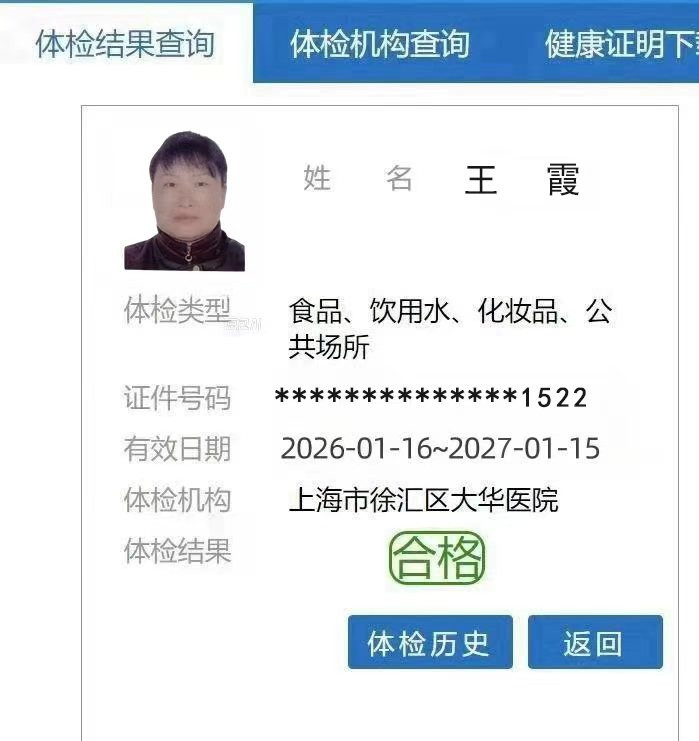
Task: Click the 体检类型 label
Action: [x=177, y=310]
